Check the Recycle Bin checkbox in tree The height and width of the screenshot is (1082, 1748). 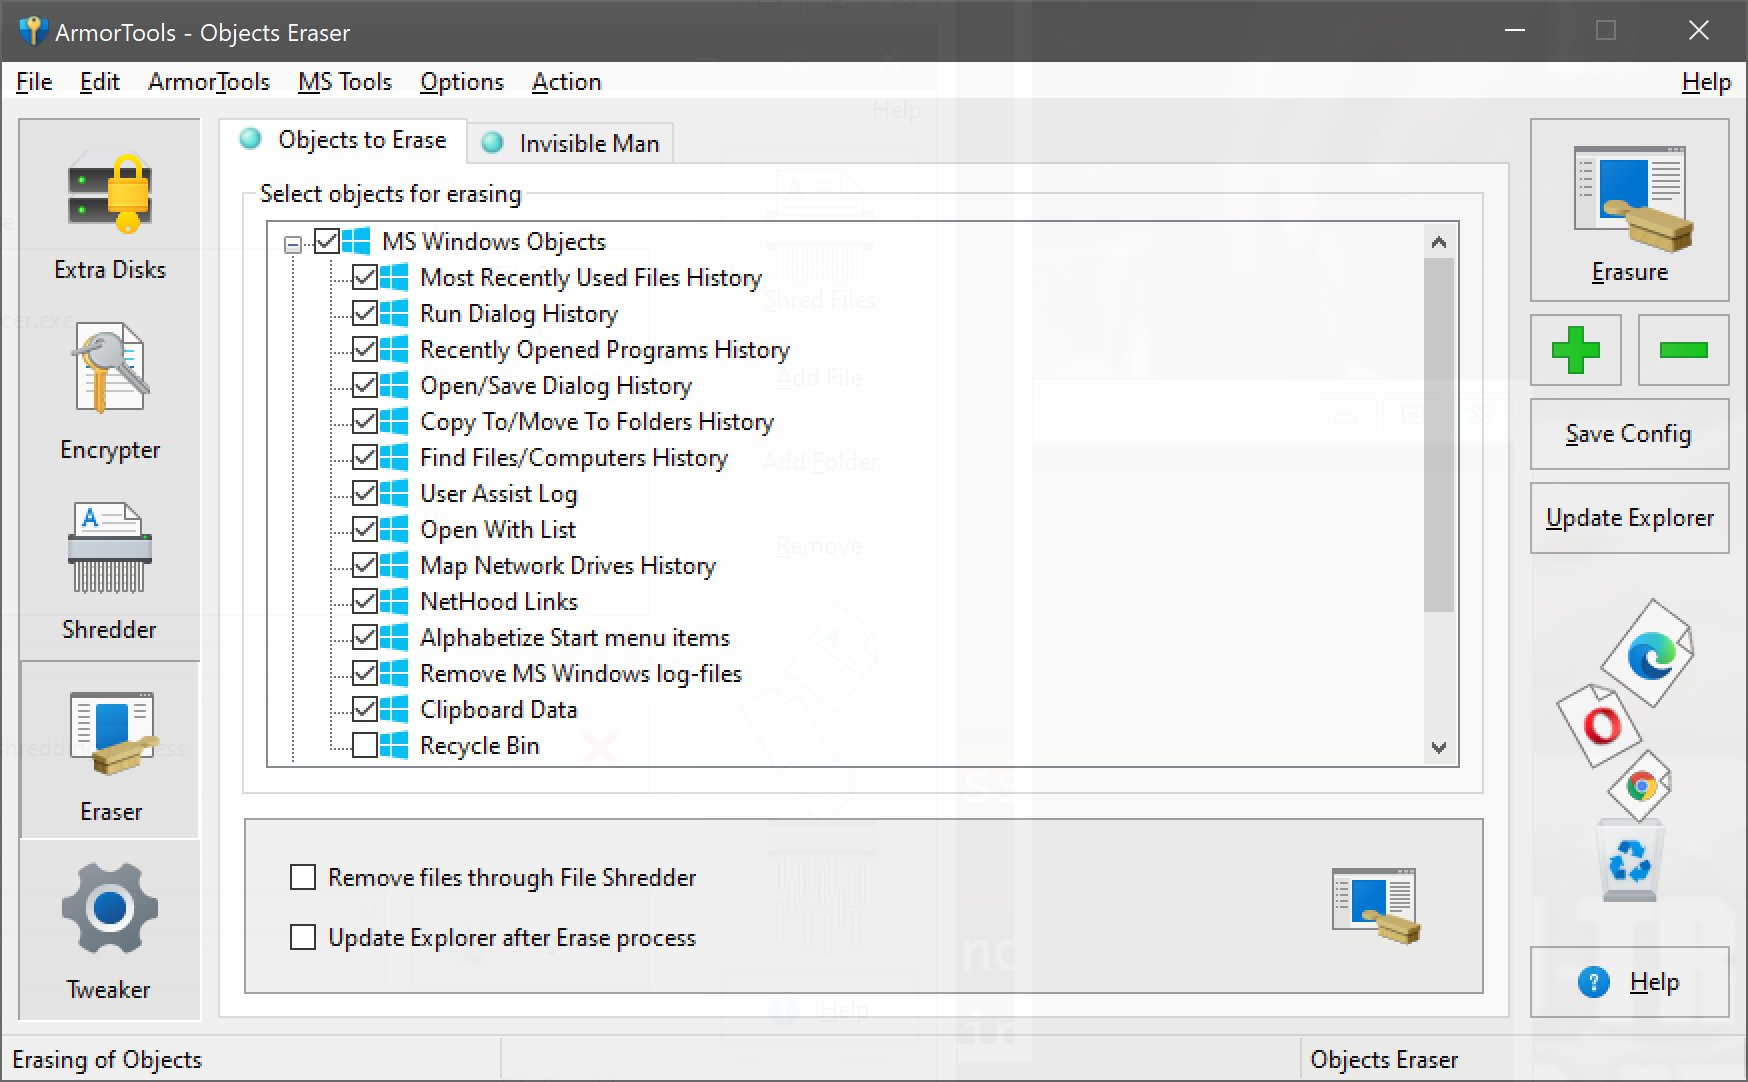(x=365, y=745)
